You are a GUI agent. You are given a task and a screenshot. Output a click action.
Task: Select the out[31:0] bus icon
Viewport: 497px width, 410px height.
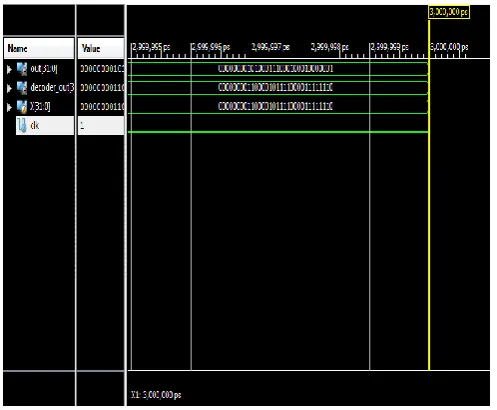tap(22, 69)
